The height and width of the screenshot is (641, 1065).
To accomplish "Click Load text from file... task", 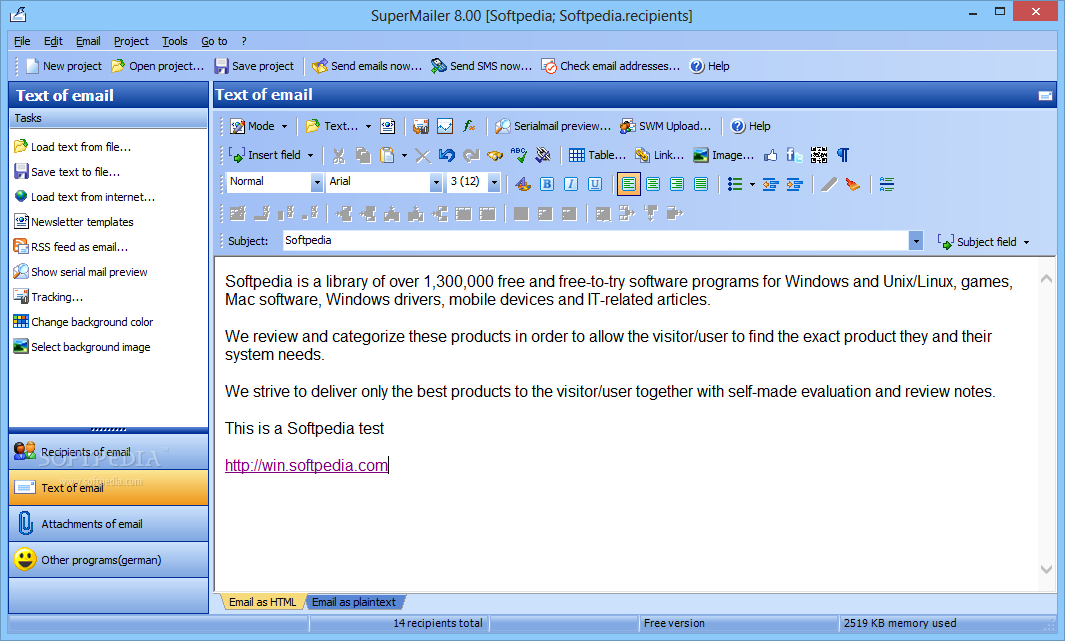I will point(72,147).
